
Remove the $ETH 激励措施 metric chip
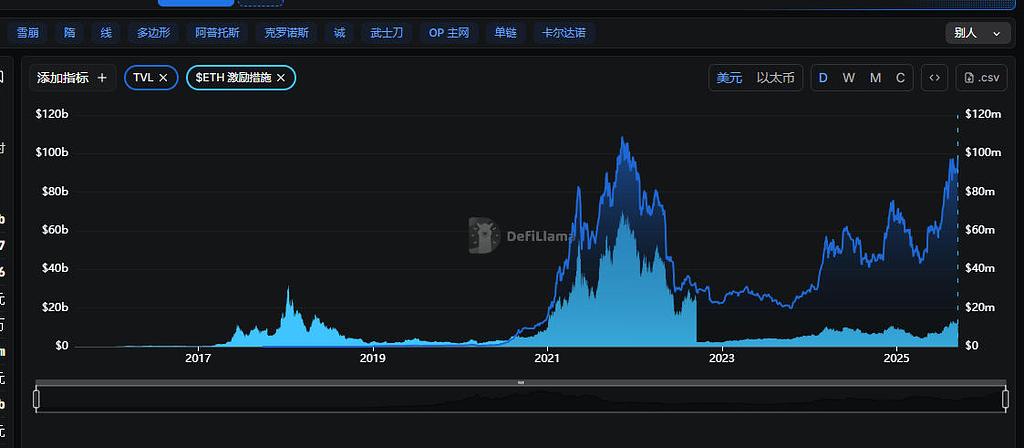(281, 77)
